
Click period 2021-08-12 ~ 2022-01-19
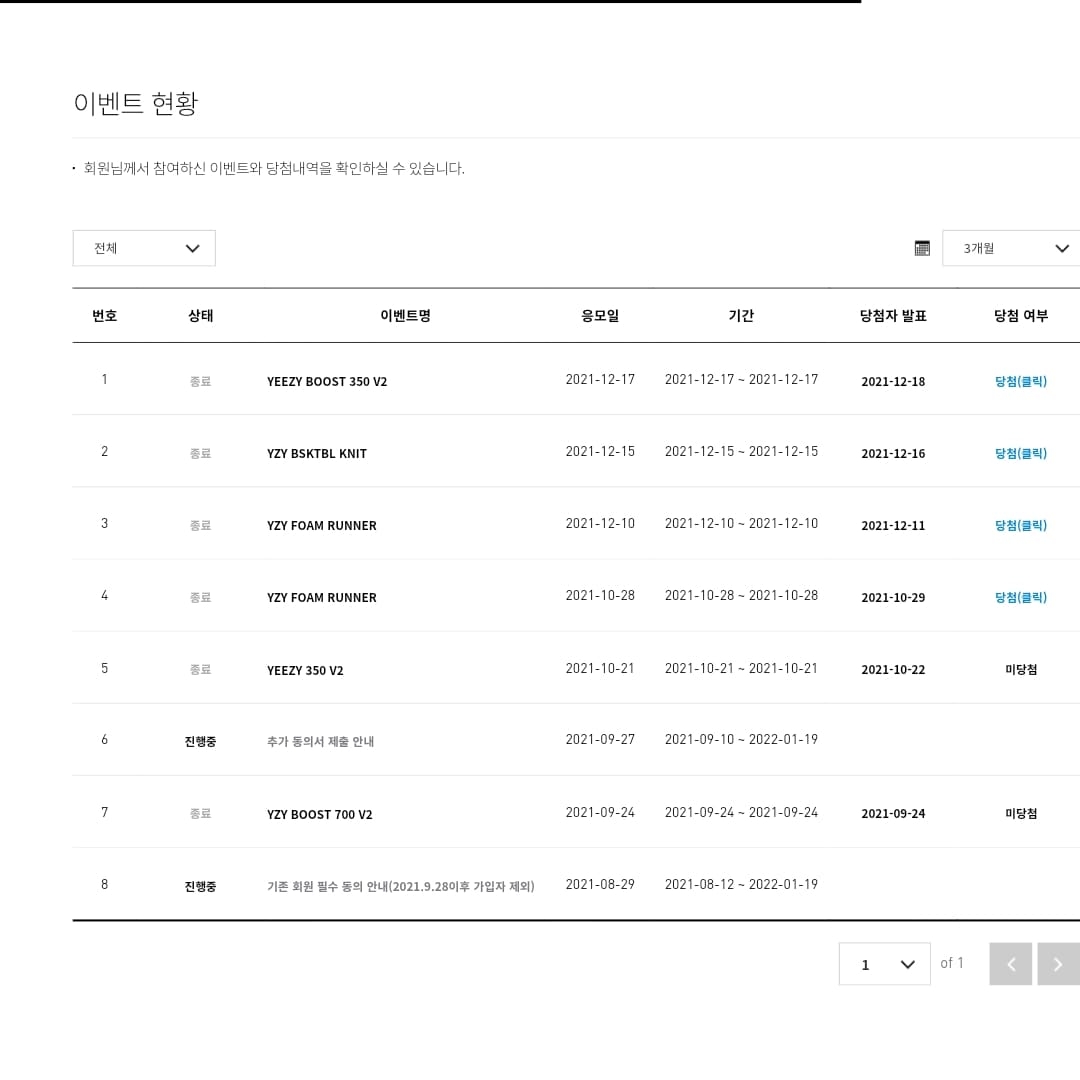coord(741,884)
